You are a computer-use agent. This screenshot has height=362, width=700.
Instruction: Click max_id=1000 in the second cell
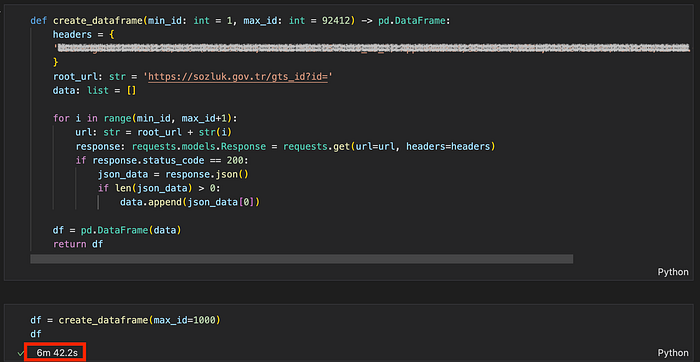click(x=185, y=320)
